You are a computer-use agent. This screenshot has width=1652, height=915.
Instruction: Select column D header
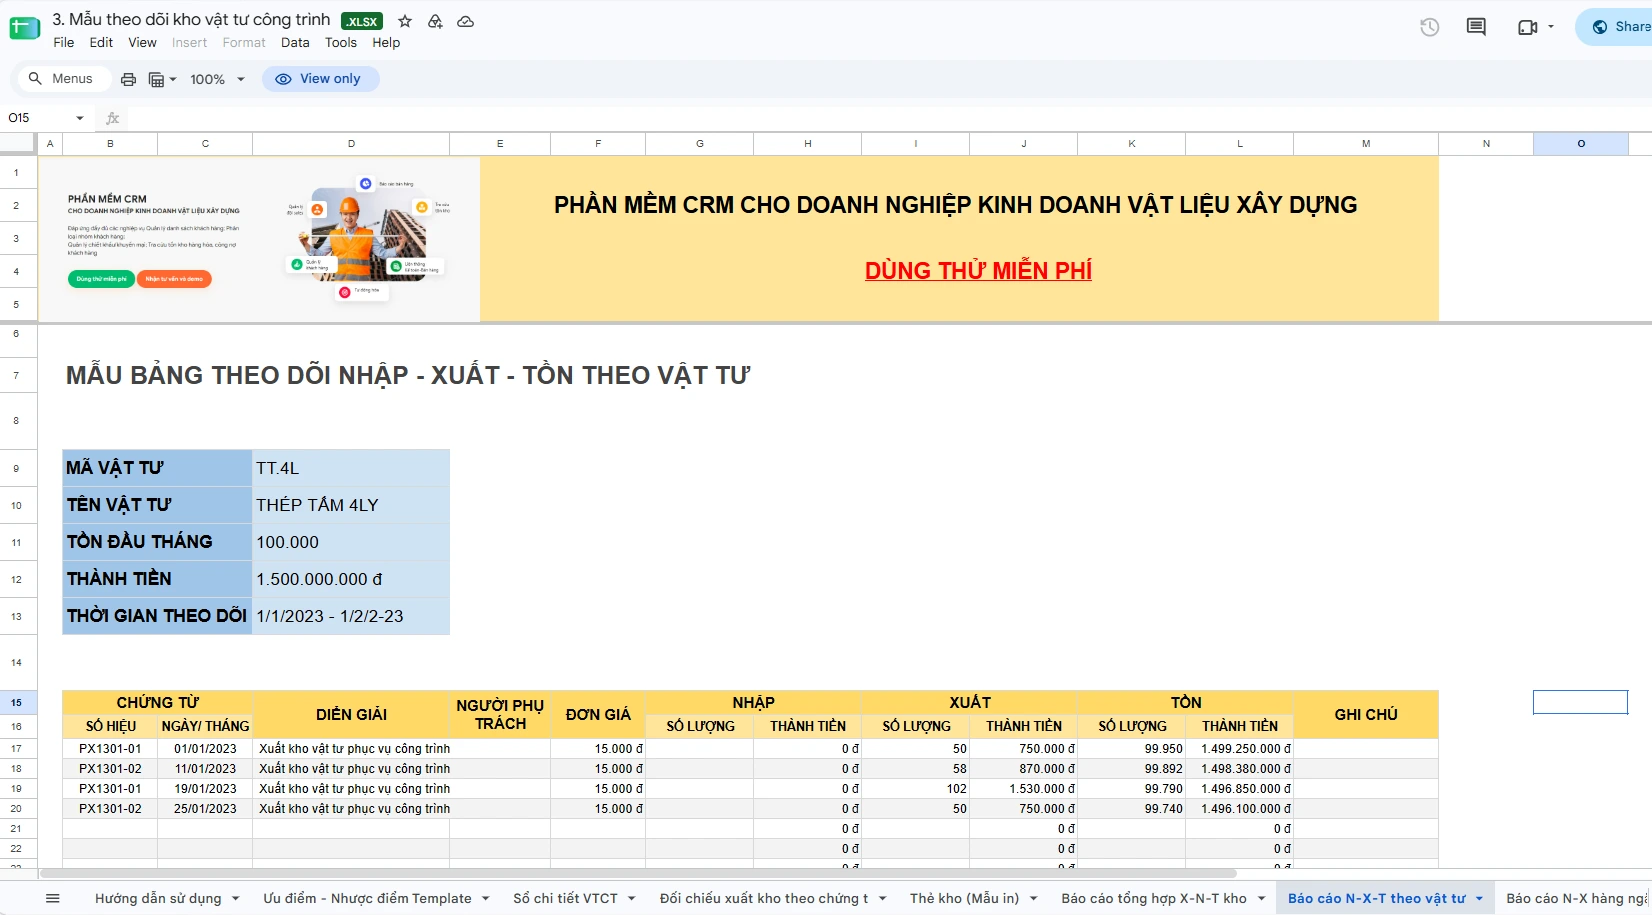[351, 144]
